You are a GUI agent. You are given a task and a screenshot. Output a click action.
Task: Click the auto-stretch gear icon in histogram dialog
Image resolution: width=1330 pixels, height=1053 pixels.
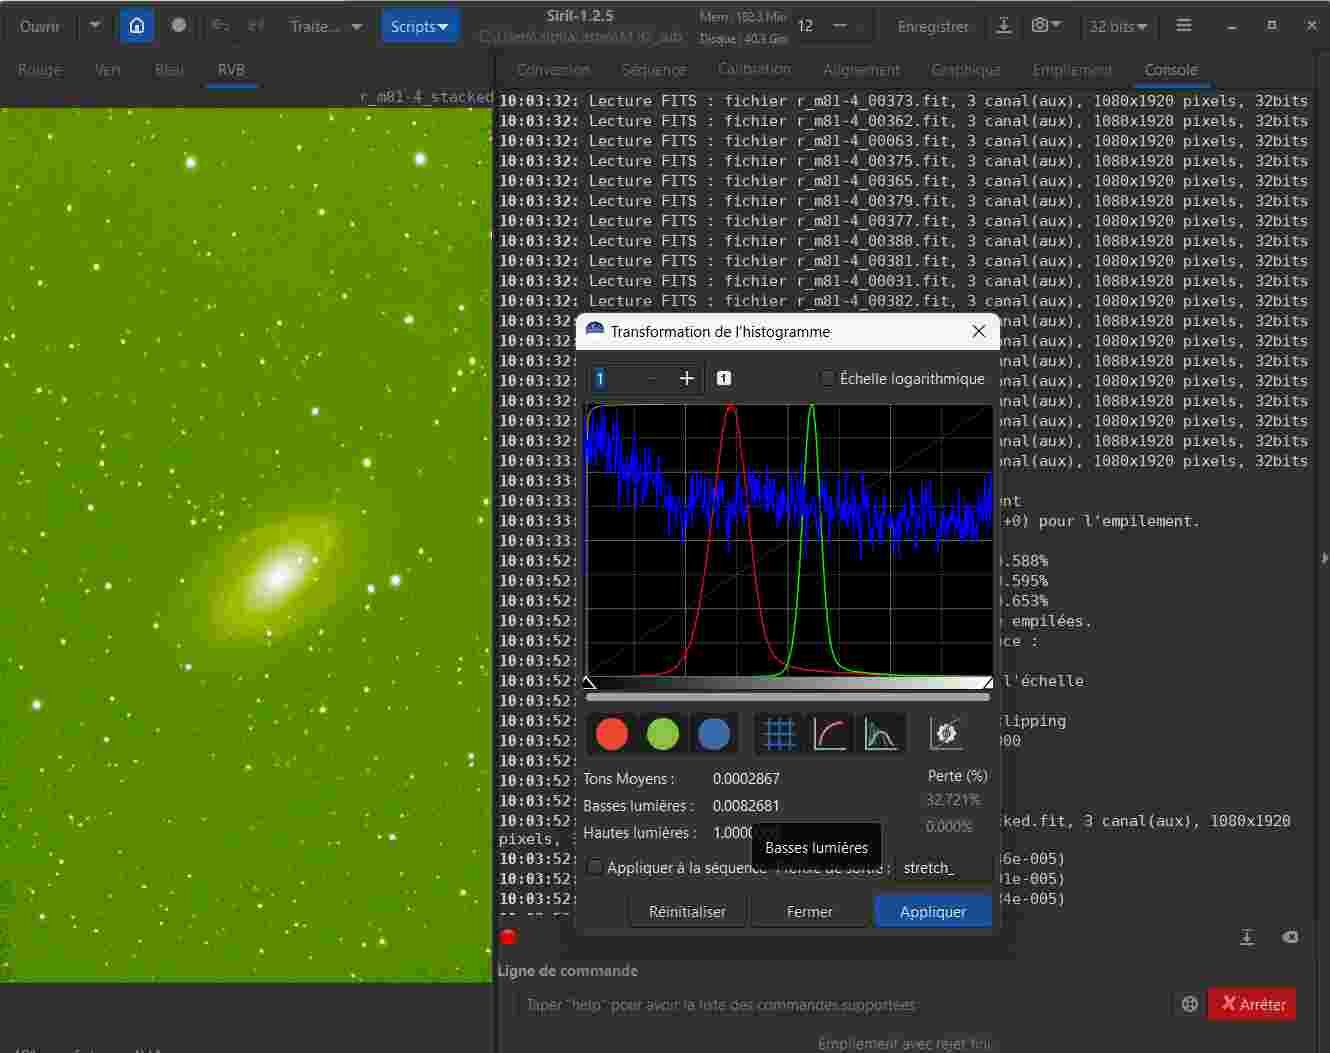click(946, 734)
